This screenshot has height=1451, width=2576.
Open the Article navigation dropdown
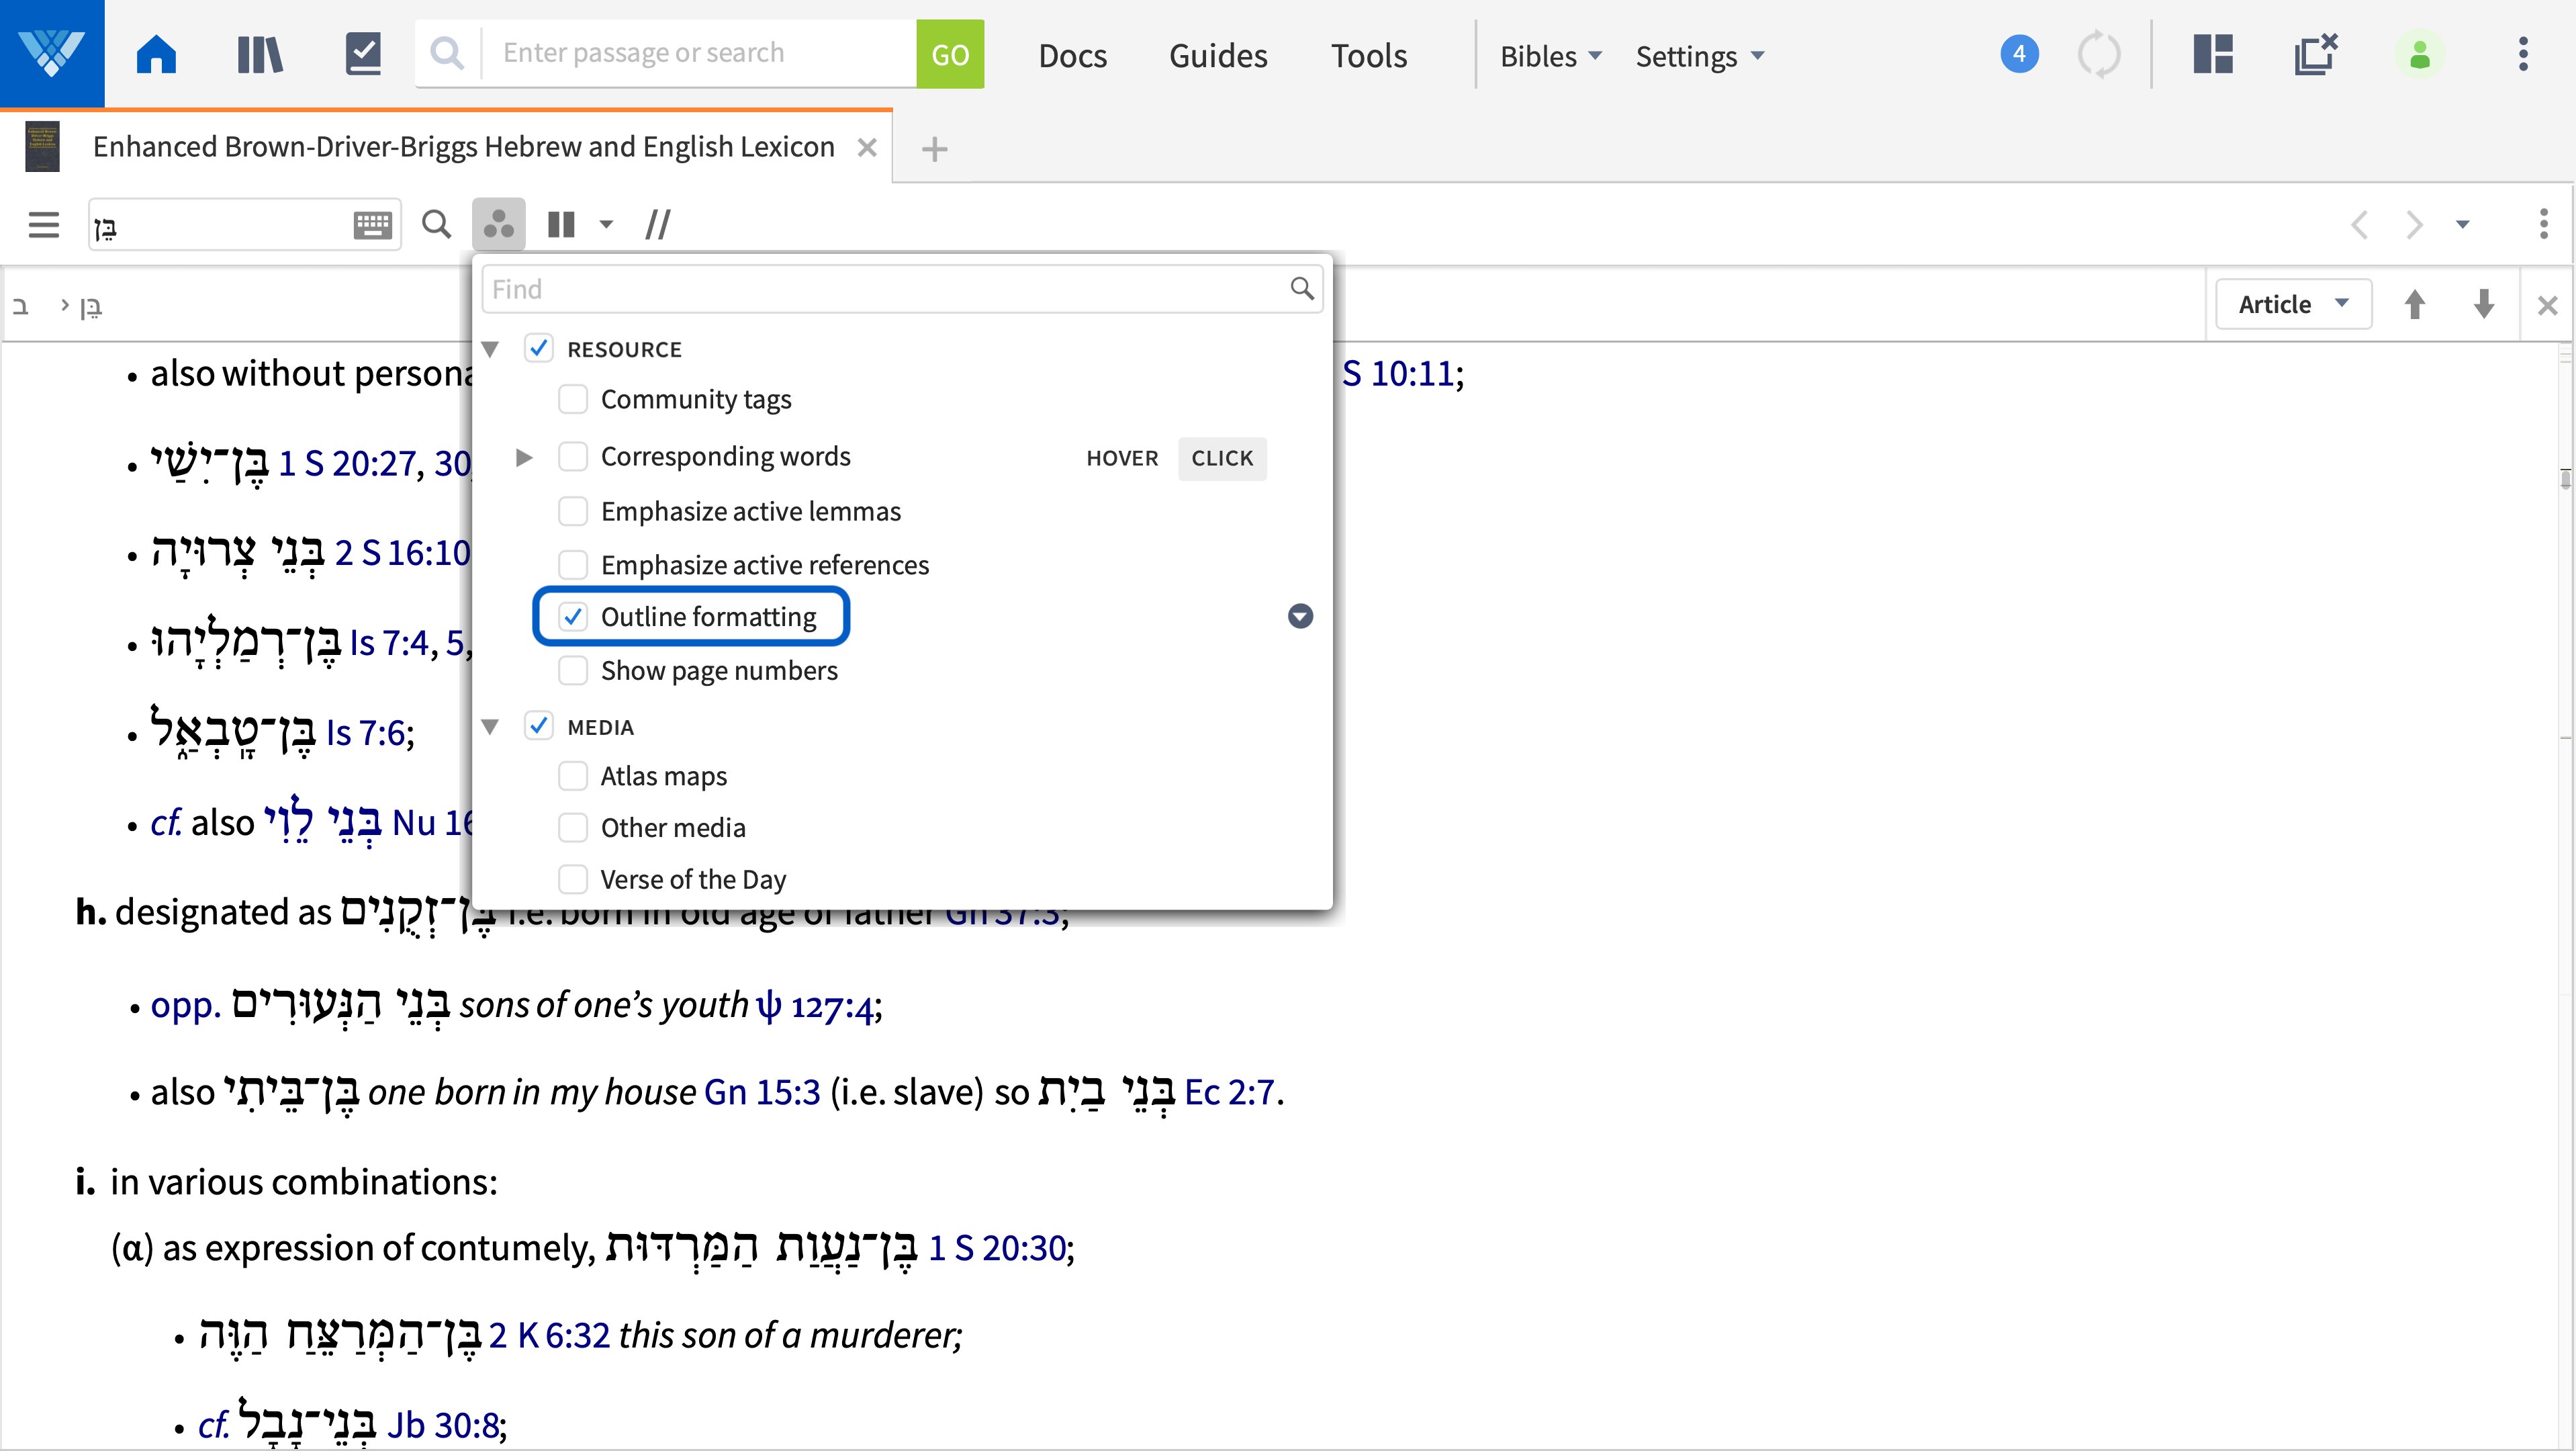click(x=2293, y=304)
